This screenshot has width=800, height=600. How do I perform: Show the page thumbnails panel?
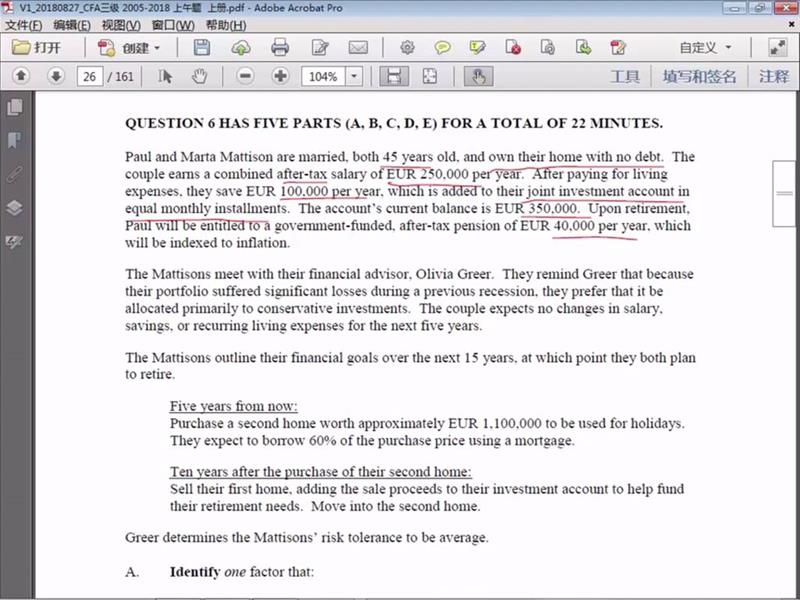coord(15,107)
